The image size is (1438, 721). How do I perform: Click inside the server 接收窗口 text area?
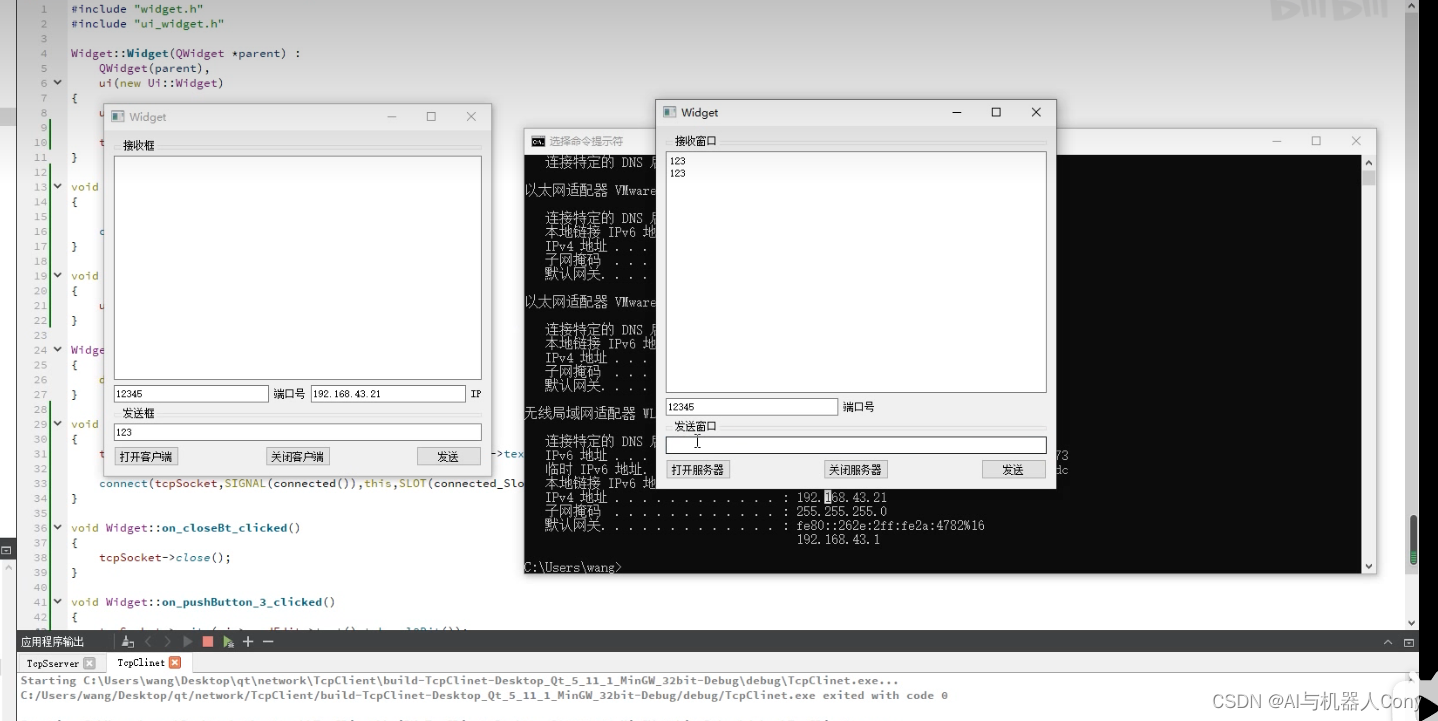coord(856,272)
